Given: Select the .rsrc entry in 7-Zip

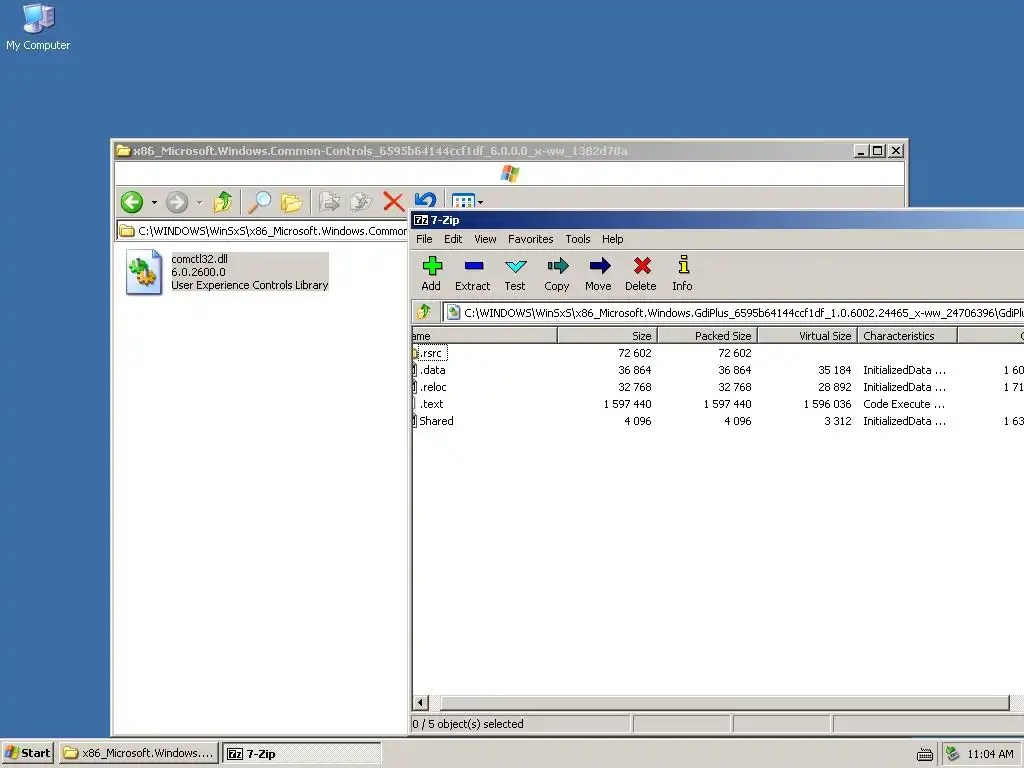Looking at the screenshot, I should coord(431,353).
